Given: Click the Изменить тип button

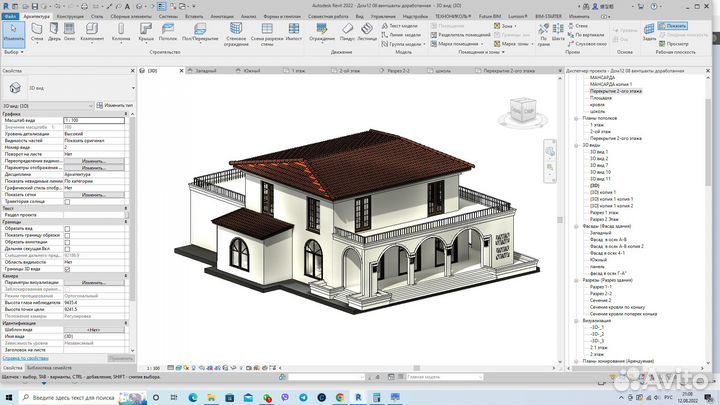Looking at the screenshot, I should pyautogui.click(x=114, y=105).
